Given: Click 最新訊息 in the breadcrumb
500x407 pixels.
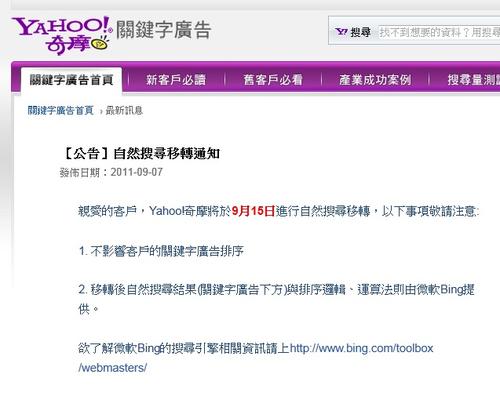Looking at the screenshot, I should (x=124, y=110).
